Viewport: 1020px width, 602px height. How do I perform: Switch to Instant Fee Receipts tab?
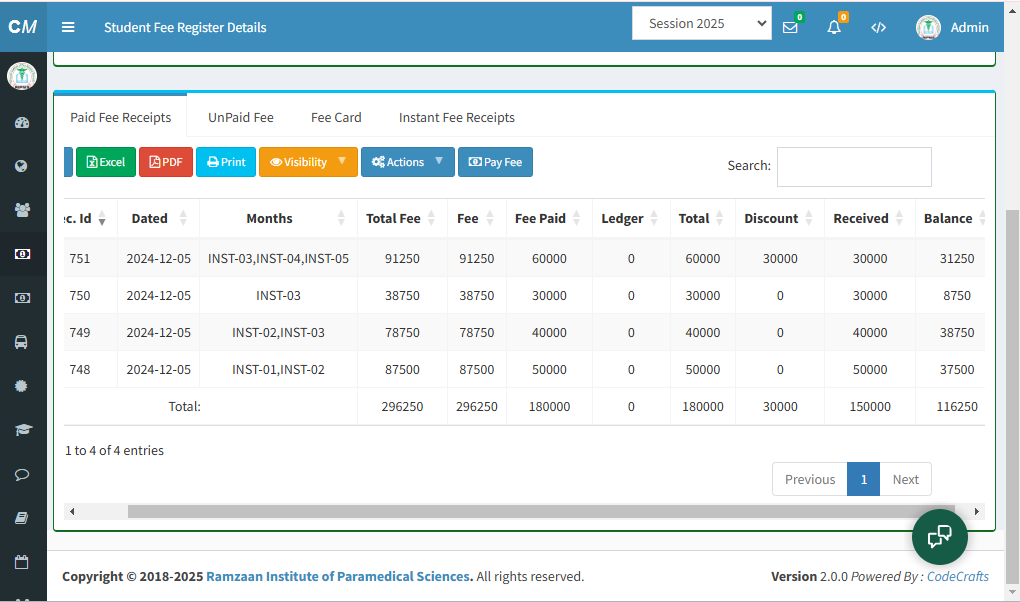click(x=456, y=117)
